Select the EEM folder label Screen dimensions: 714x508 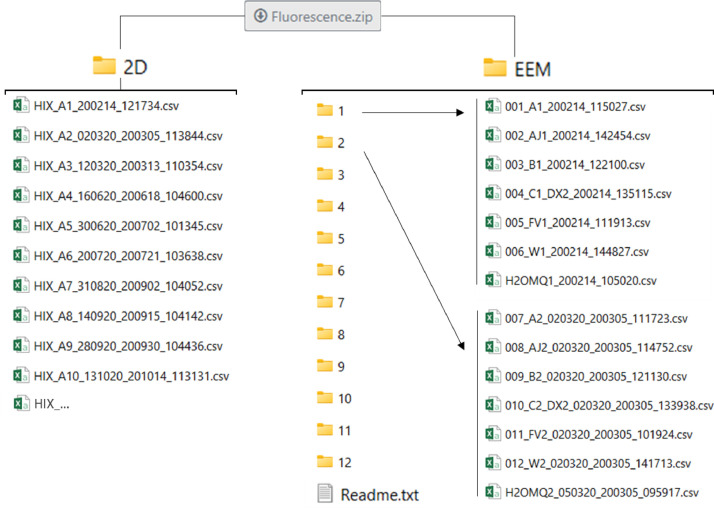532,70
